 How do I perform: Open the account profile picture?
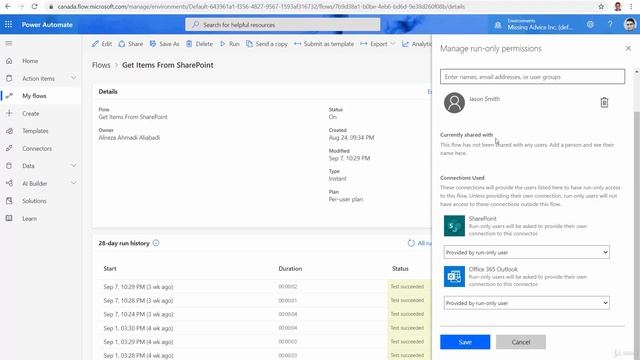point(630,24)
